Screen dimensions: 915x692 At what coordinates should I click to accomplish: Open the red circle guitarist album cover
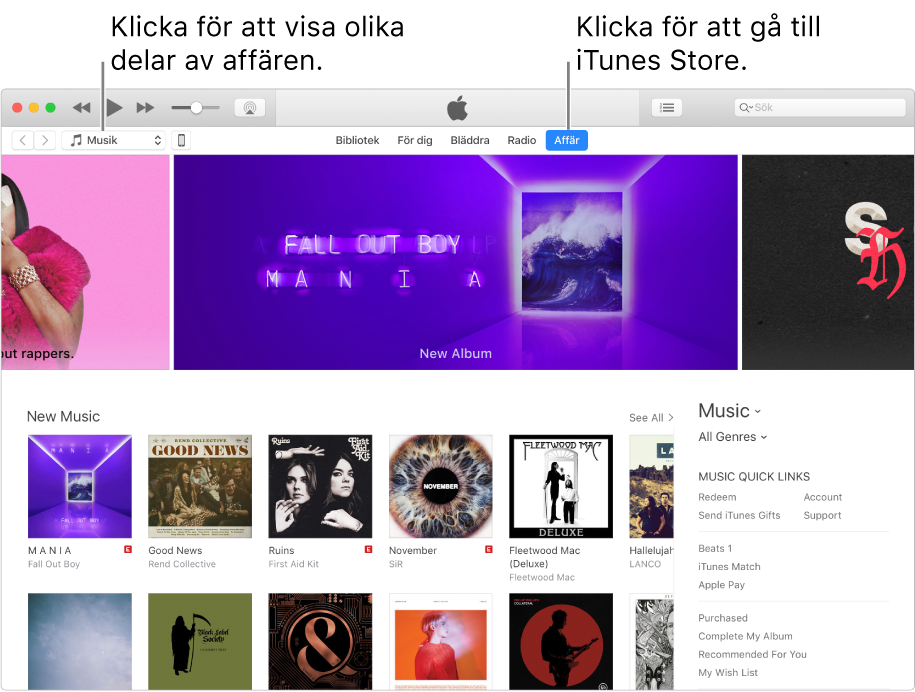561,641
